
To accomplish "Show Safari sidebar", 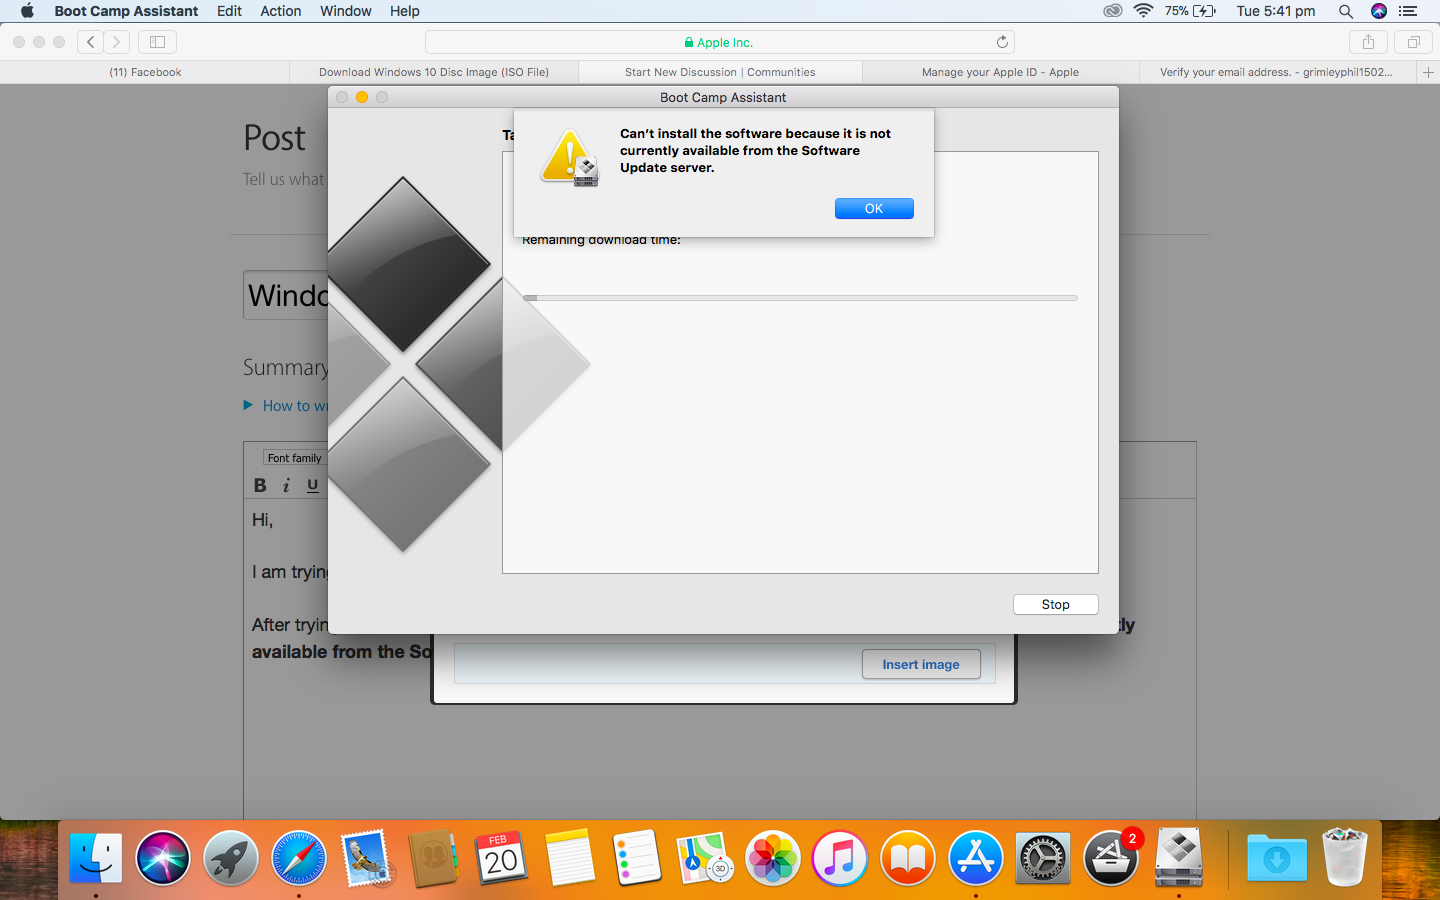I will click(x=157, y=42).
